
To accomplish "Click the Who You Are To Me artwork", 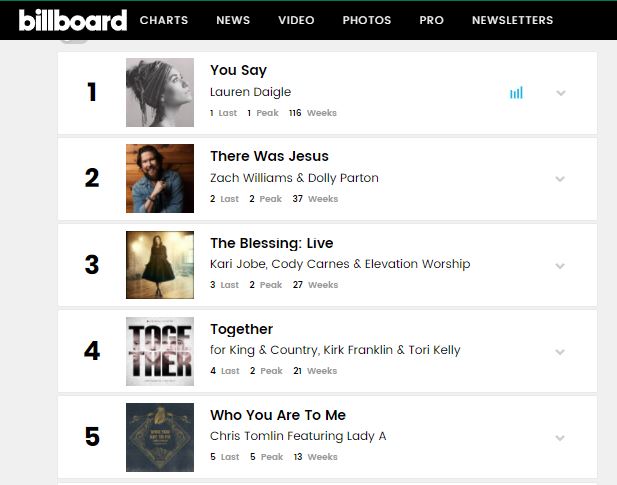I will (x=160, y=437).
